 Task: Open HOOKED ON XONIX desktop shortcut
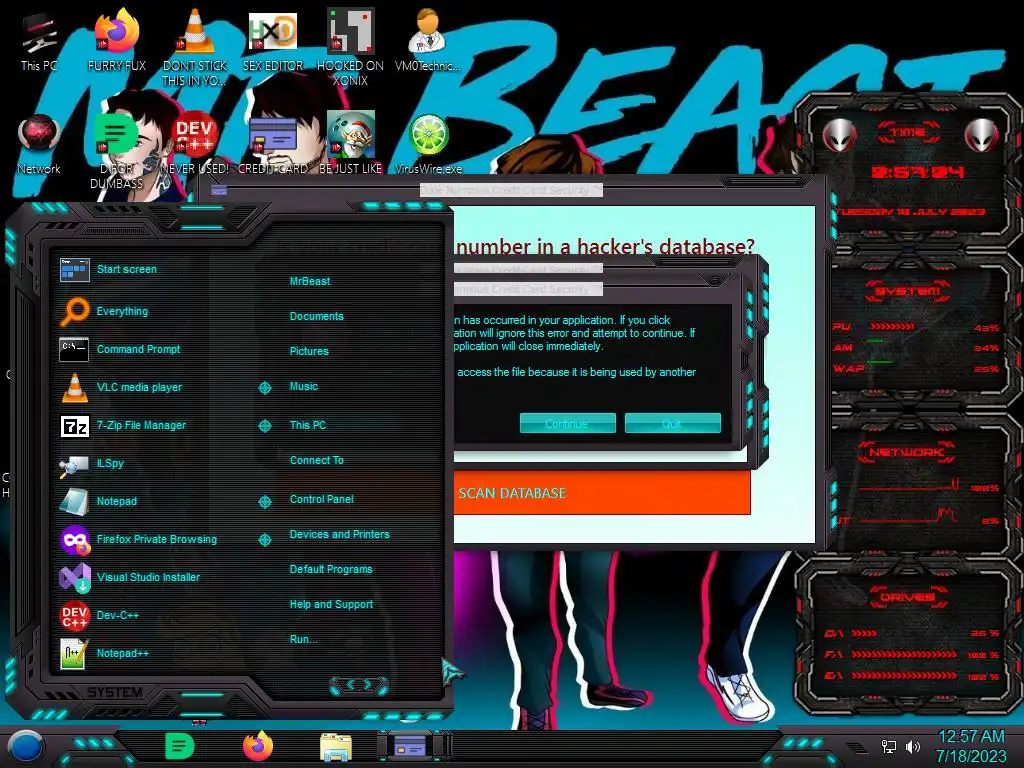coord(350,48)
